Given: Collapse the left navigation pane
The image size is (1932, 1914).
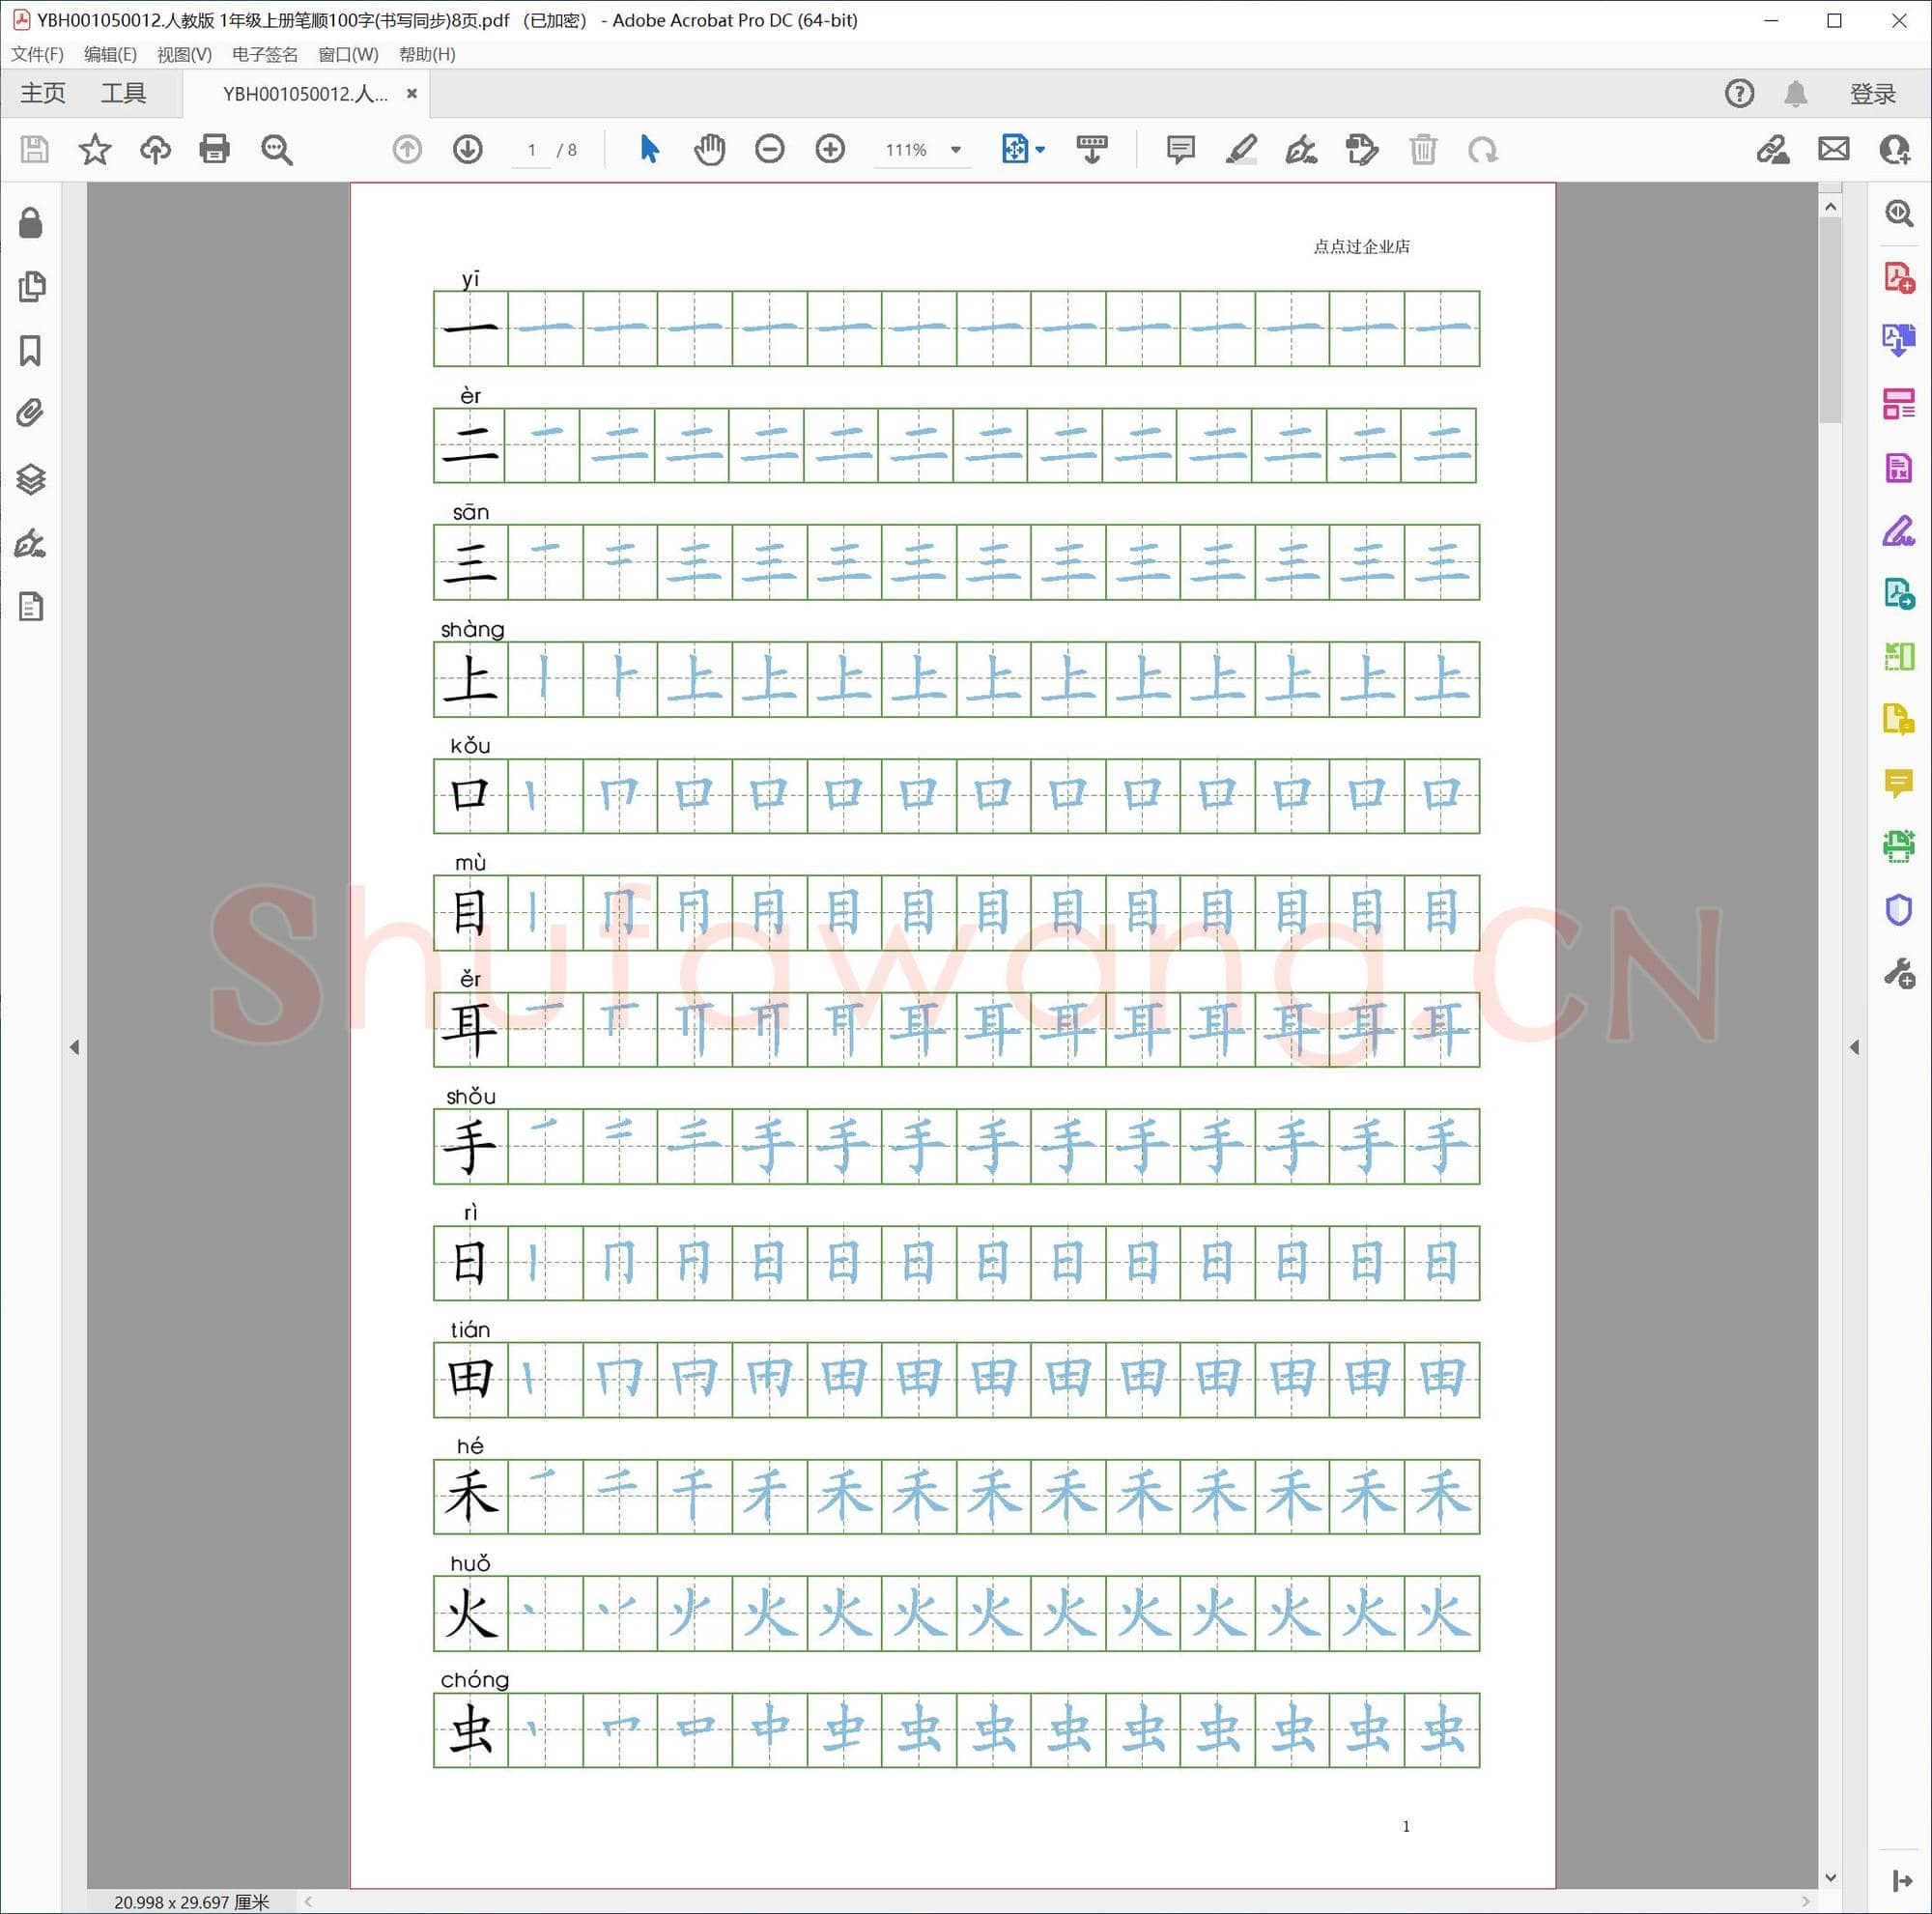Looking at the screenshot, I should pos(74,1047).
